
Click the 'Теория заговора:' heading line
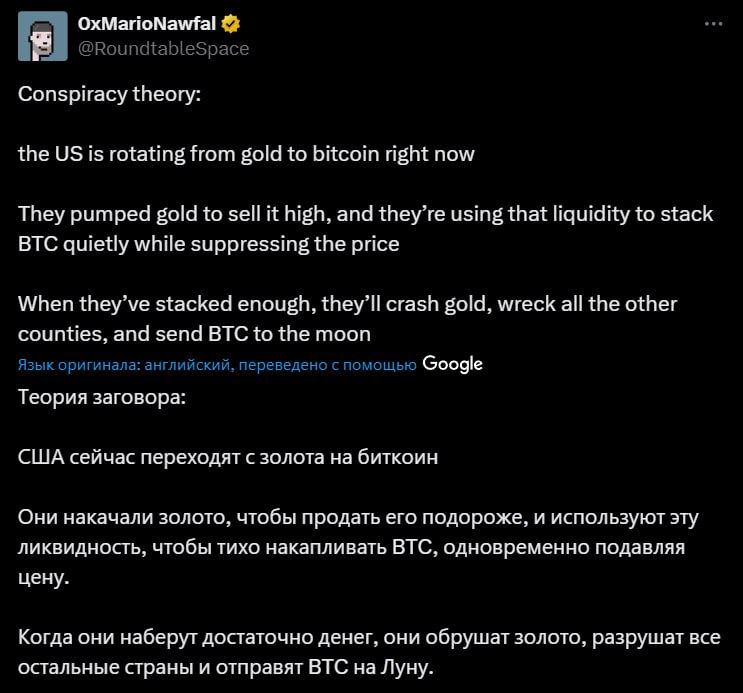[x=101, y=397]
